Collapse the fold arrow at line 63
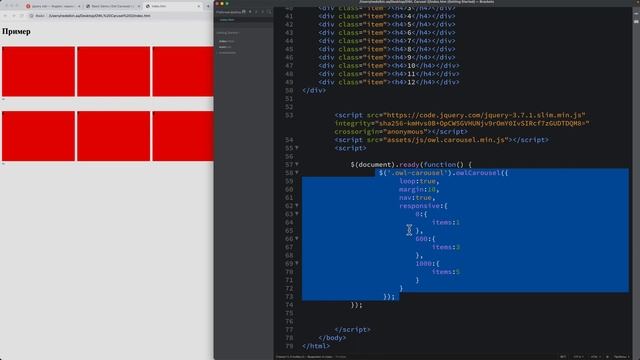 (x=297, y=213)
